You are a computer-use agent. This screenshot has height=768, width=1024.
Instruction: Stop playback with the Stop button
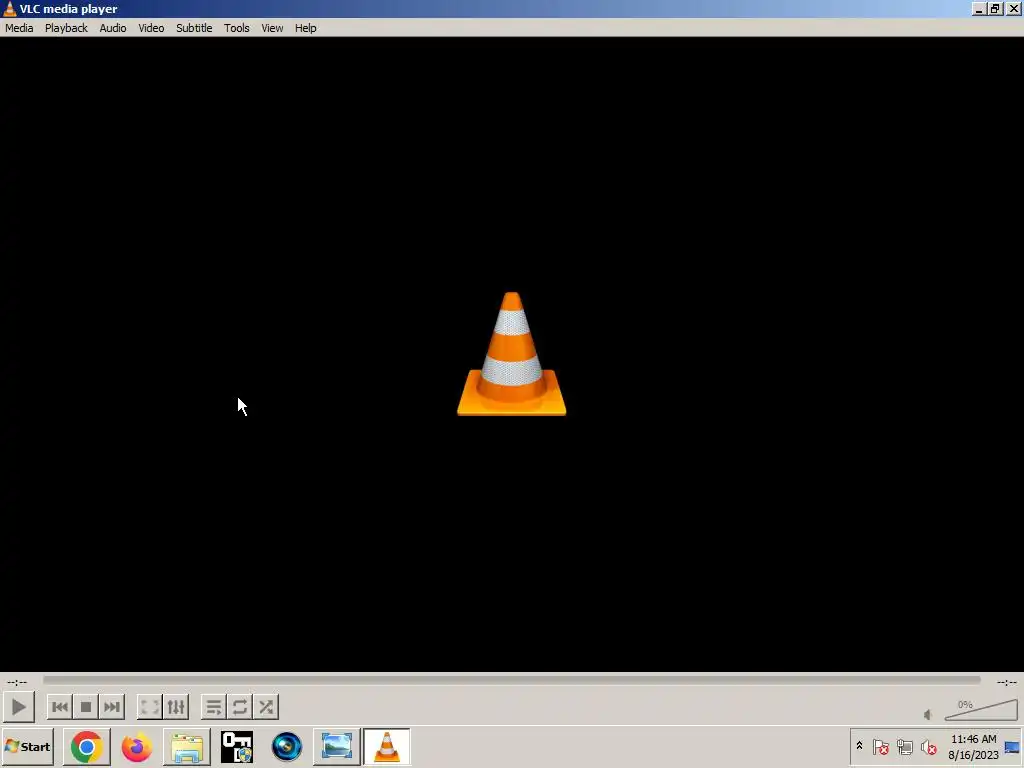86,707
